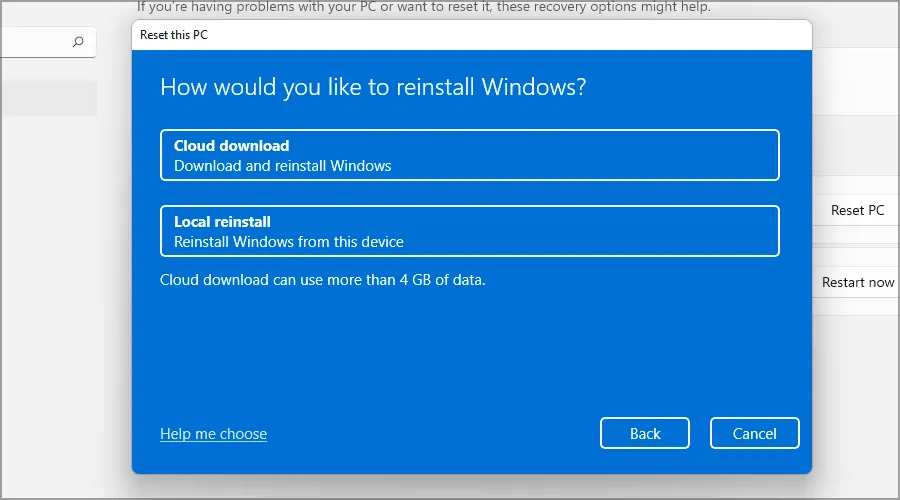Click the search magnifier icon in Settings
This screenshot has width=900, height=500.
78,43
